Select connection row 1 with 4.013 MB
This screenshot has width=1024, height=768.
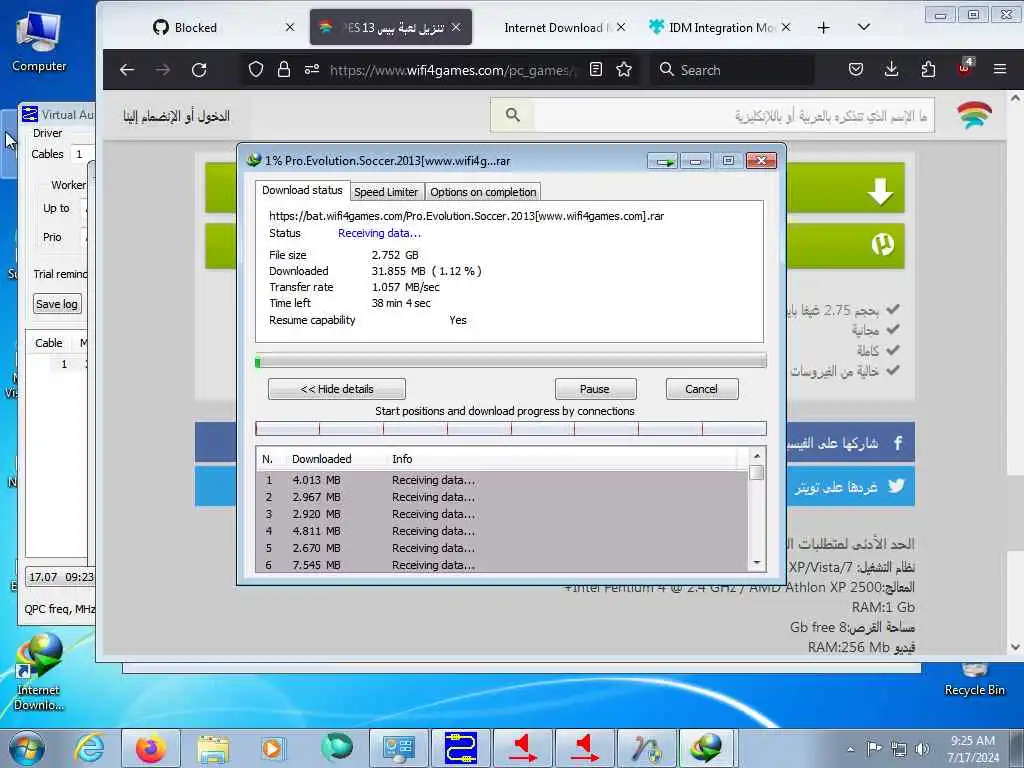click(502, 480)
